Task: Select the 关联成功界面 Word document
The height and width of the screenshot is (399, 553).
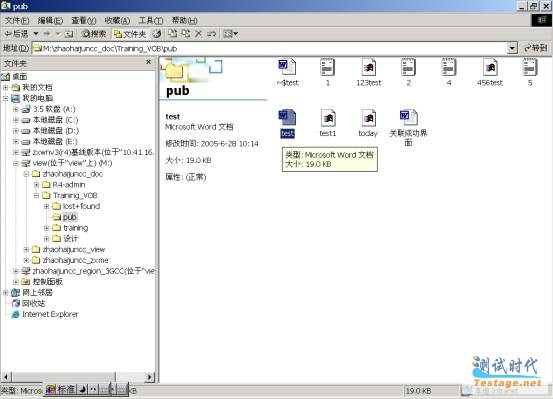Action: click(408, 127)
